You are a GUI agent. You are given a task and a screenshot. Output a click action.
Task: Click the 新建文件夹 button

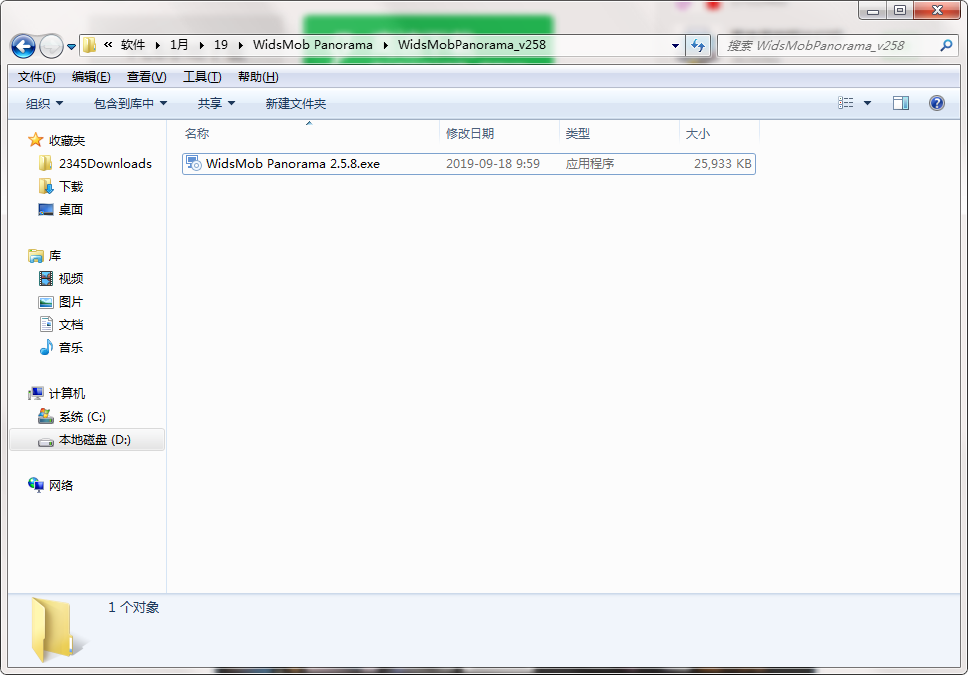296,103
